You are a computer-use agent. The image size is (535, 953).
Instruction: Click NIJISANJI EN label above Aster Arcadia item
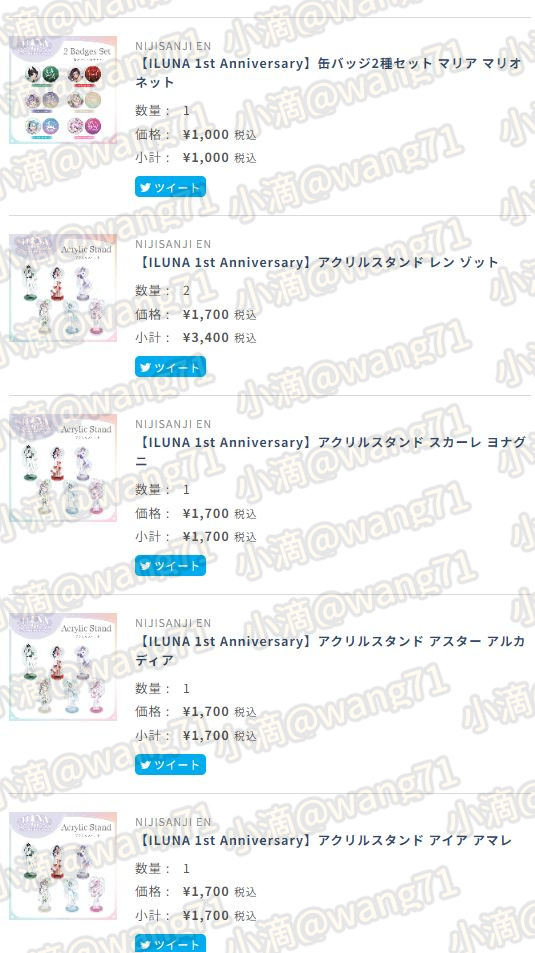(173, 623)
